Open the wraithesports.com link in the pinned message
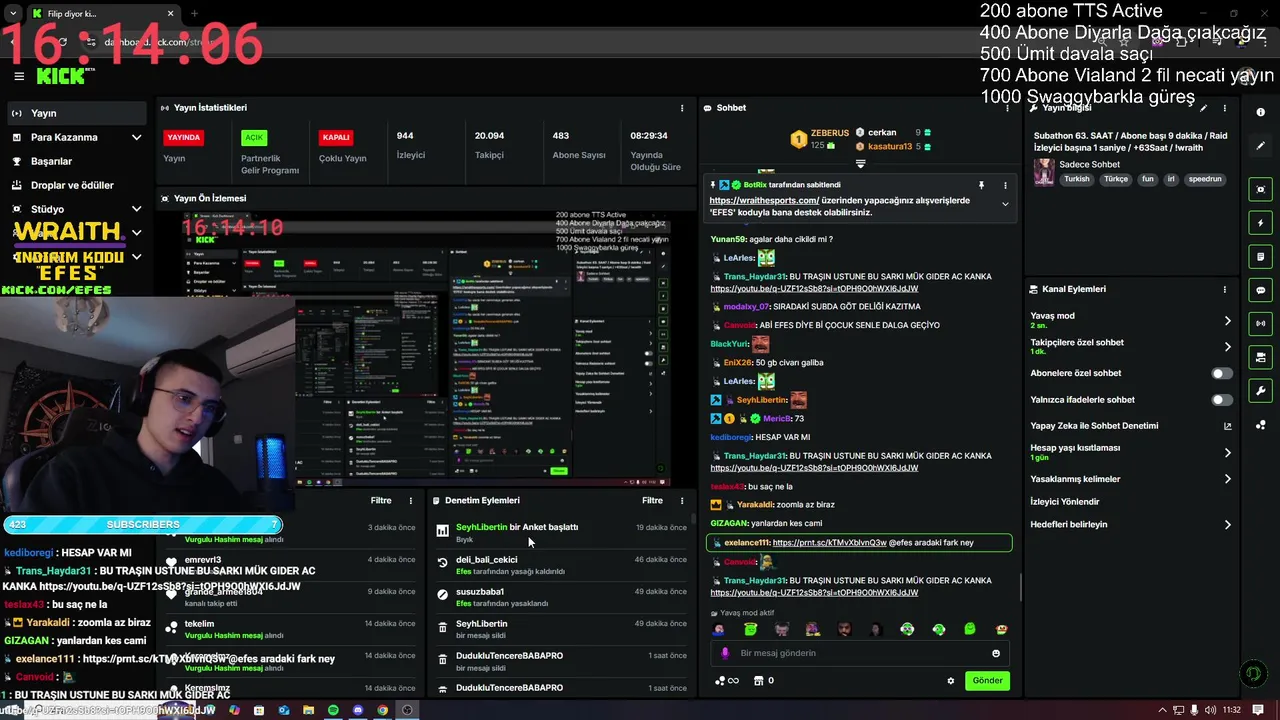The height and width of the screenshot is (720, 1280). click(x=763, y=200)
